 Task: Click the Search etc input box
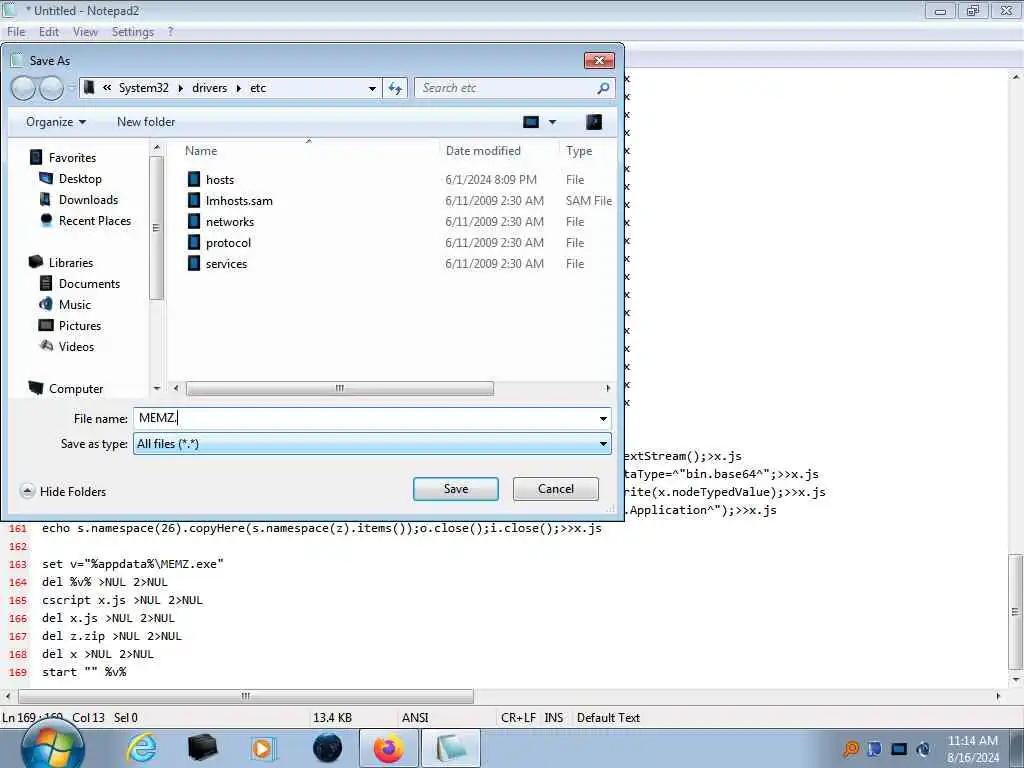point(506,88)
